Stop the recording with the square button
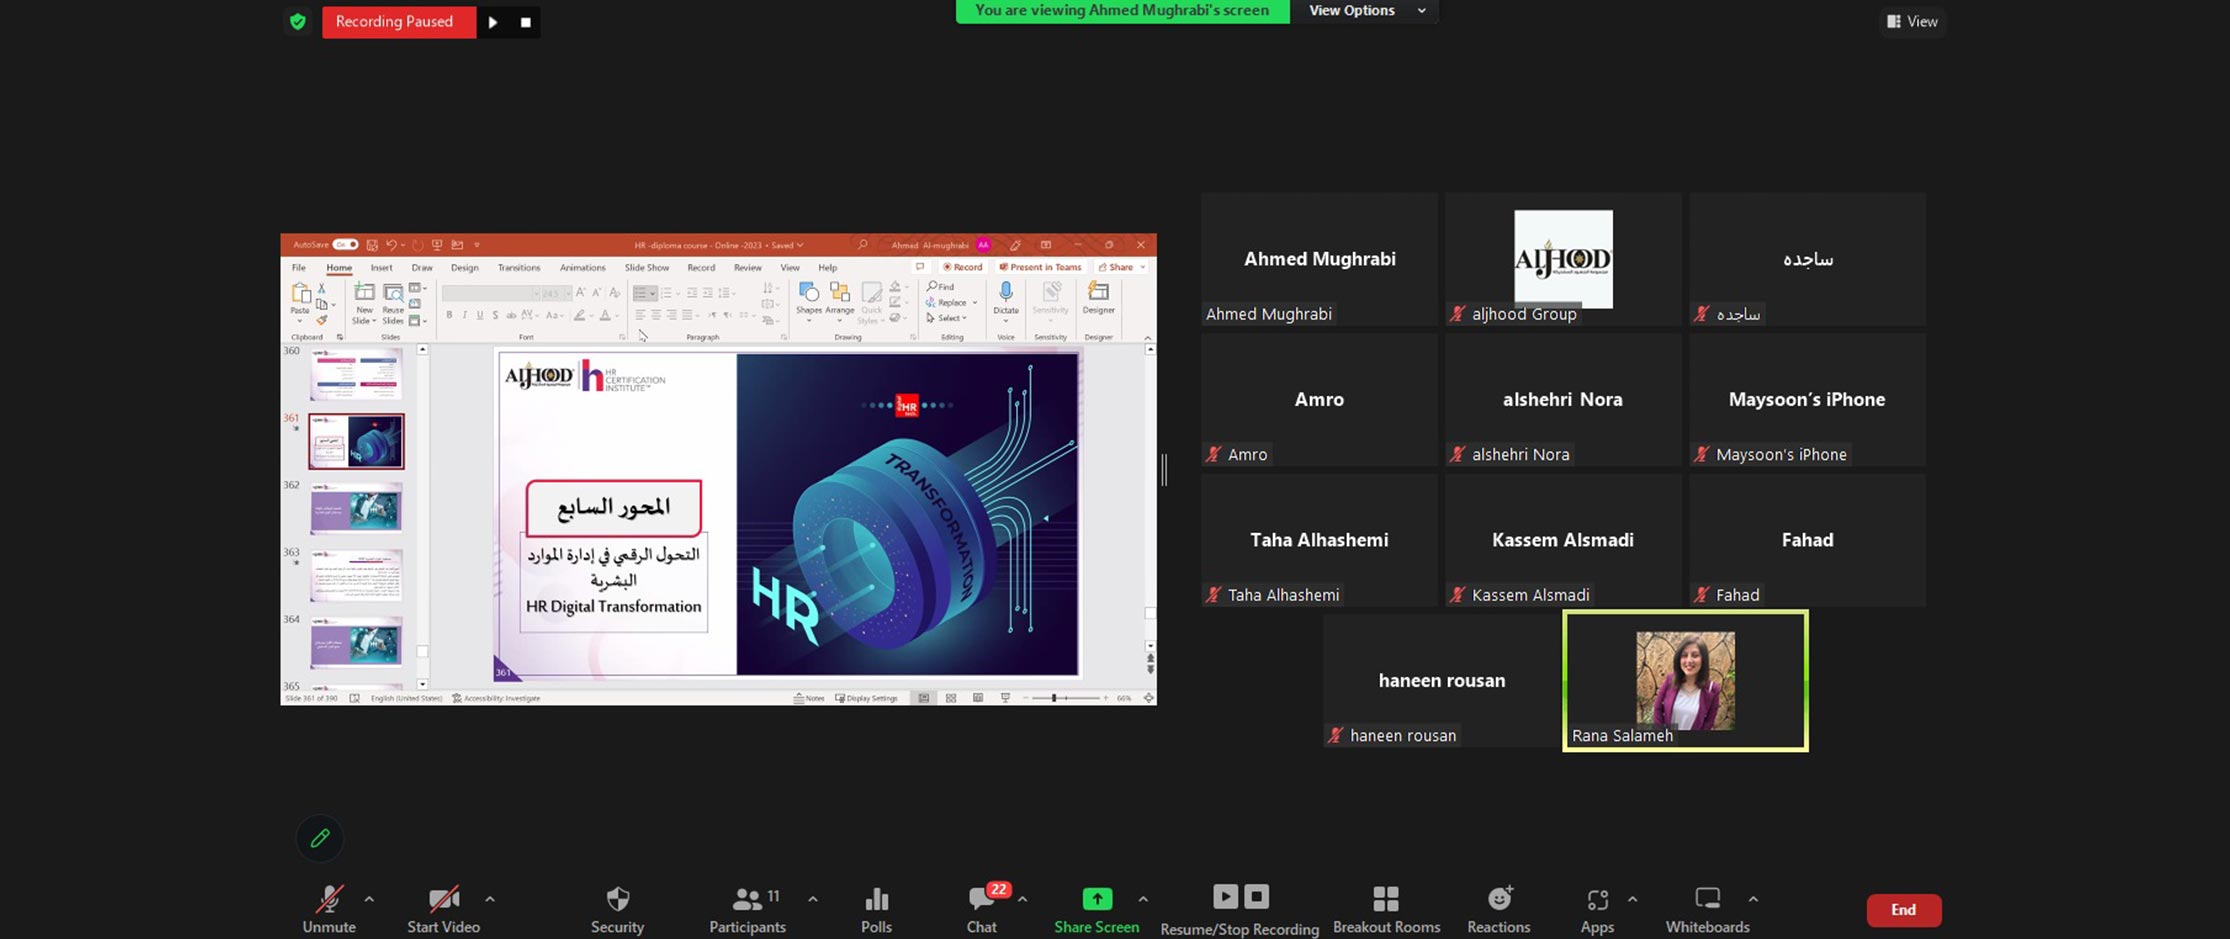This screenshot has height=939, width=2230. click(526, 22)
